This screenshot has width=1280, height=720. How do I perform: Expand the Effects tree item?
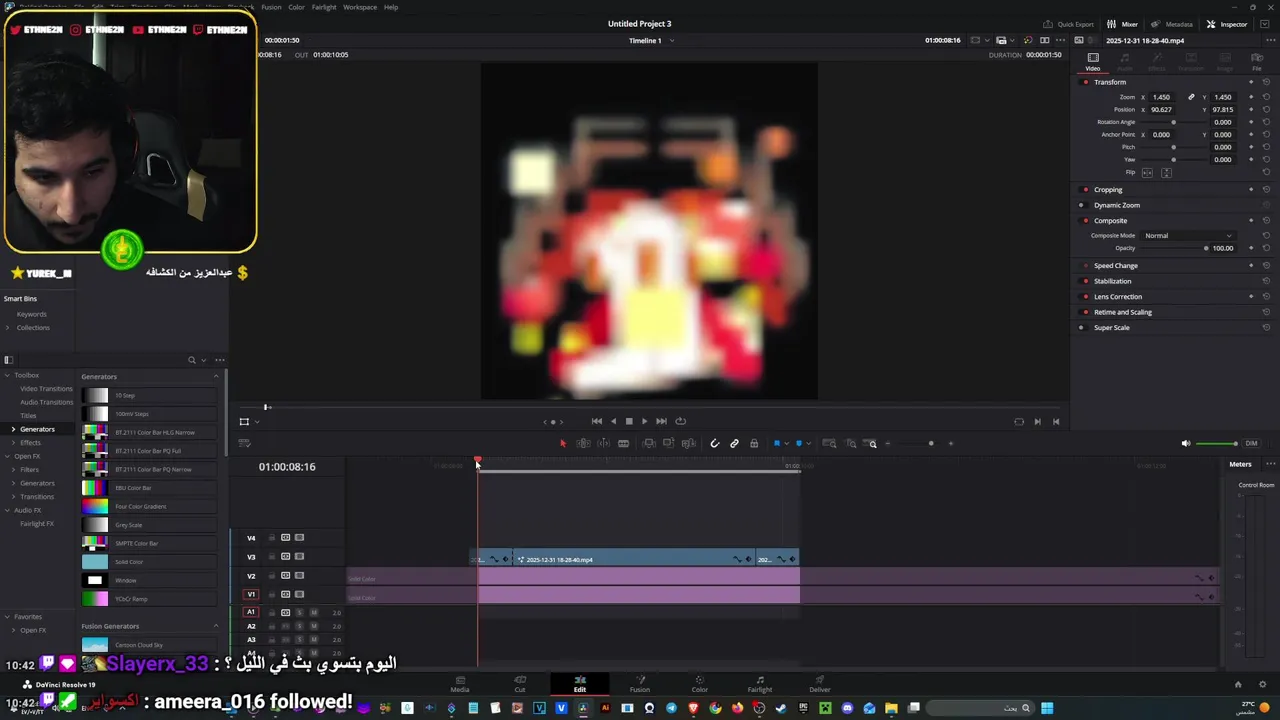tap(13, 442)
